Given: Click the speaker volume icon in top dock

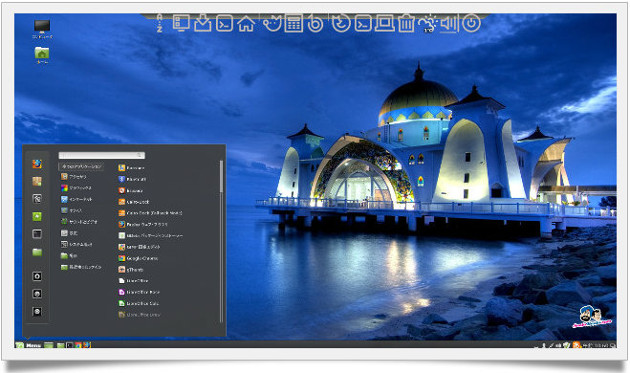Looking at the screenshot, I should tap(449, 23).
